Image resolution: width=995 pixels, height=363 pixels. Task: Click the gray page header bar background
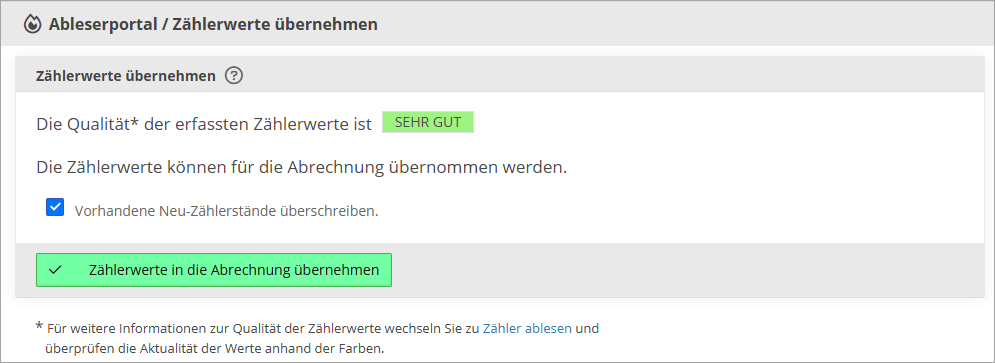point(685,24)
